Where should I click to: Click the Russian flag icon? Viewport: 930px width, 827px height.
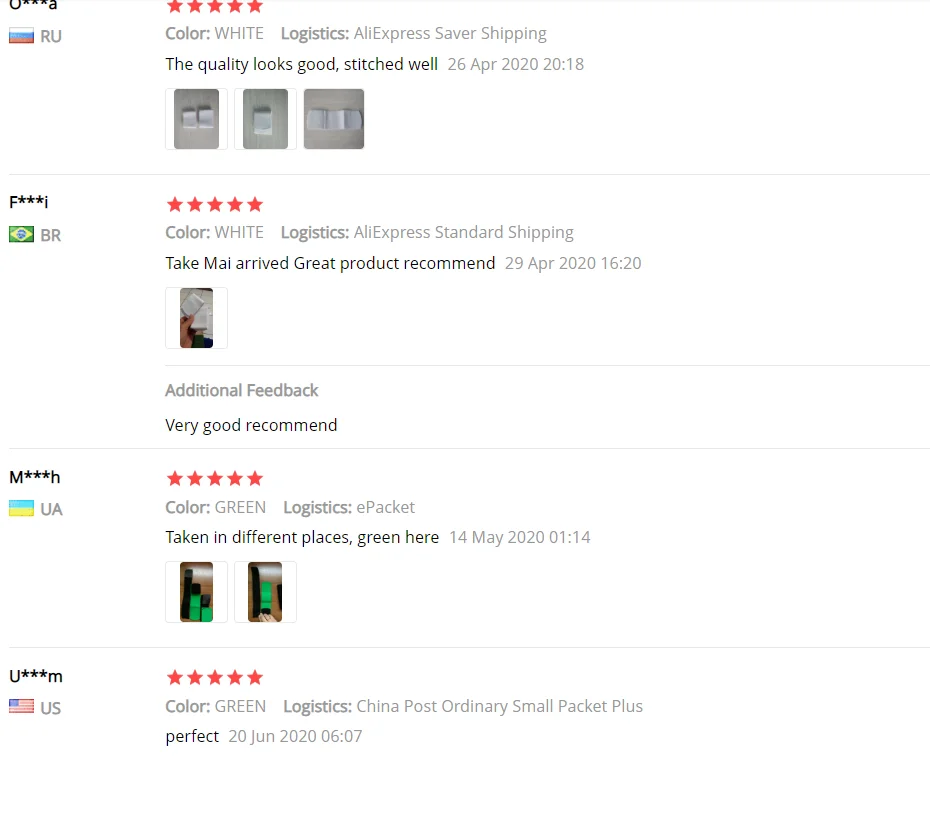pyautogui.click(x=21, y=36)
